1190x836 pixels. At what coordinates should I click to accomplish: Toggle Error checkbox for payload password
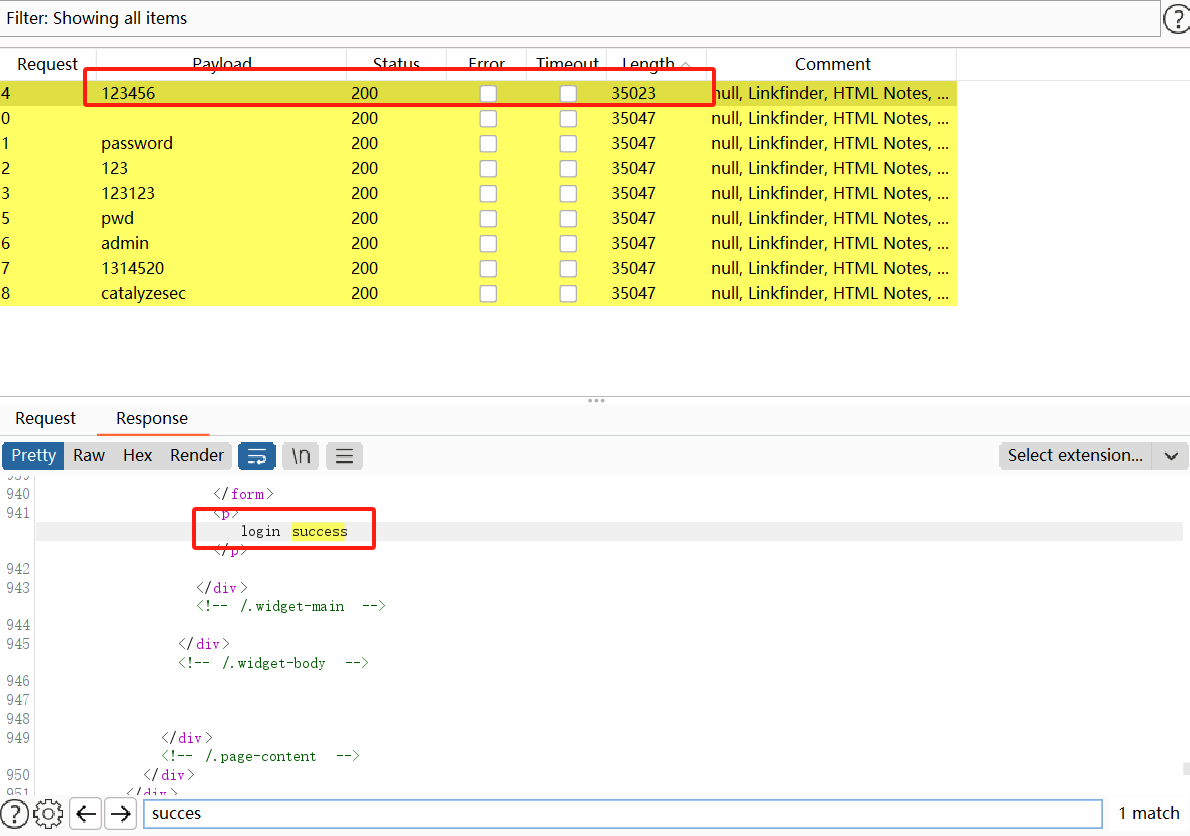[488, 143]
